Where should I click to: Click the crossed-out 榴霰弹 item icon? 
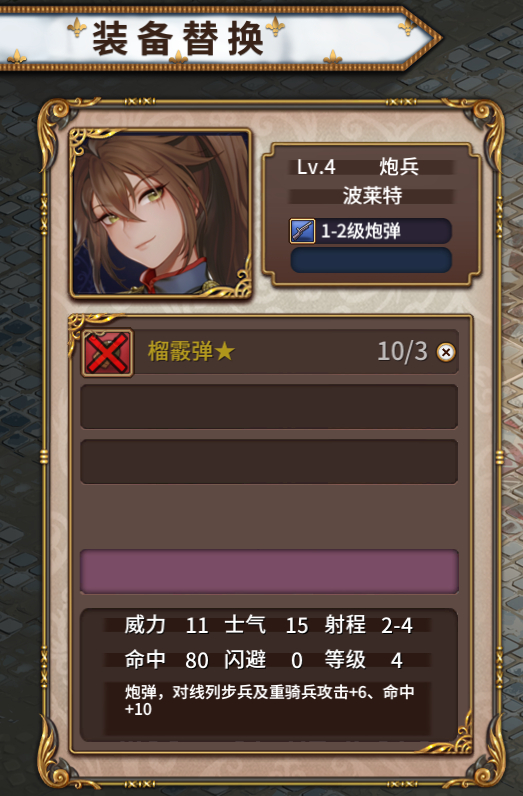pos(108,352)
